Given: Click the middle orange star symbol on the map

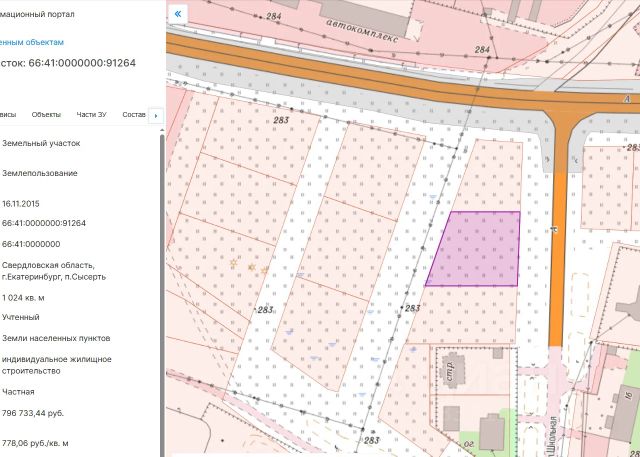Looking at the screenshot, I should (252, 267).
